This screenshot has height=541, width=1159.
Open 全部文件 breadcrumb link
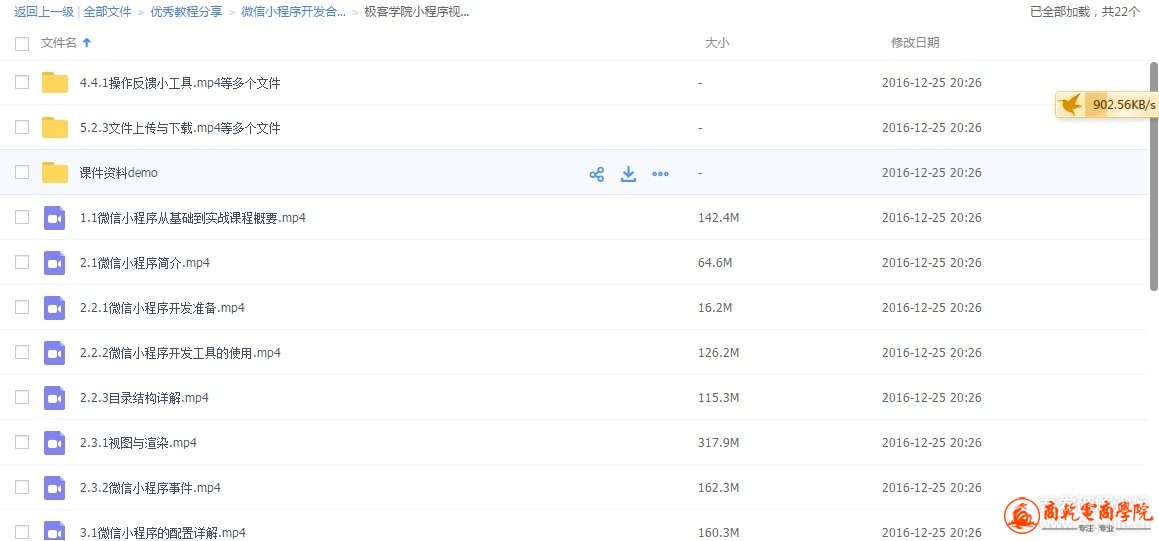(x=107, y=12)
